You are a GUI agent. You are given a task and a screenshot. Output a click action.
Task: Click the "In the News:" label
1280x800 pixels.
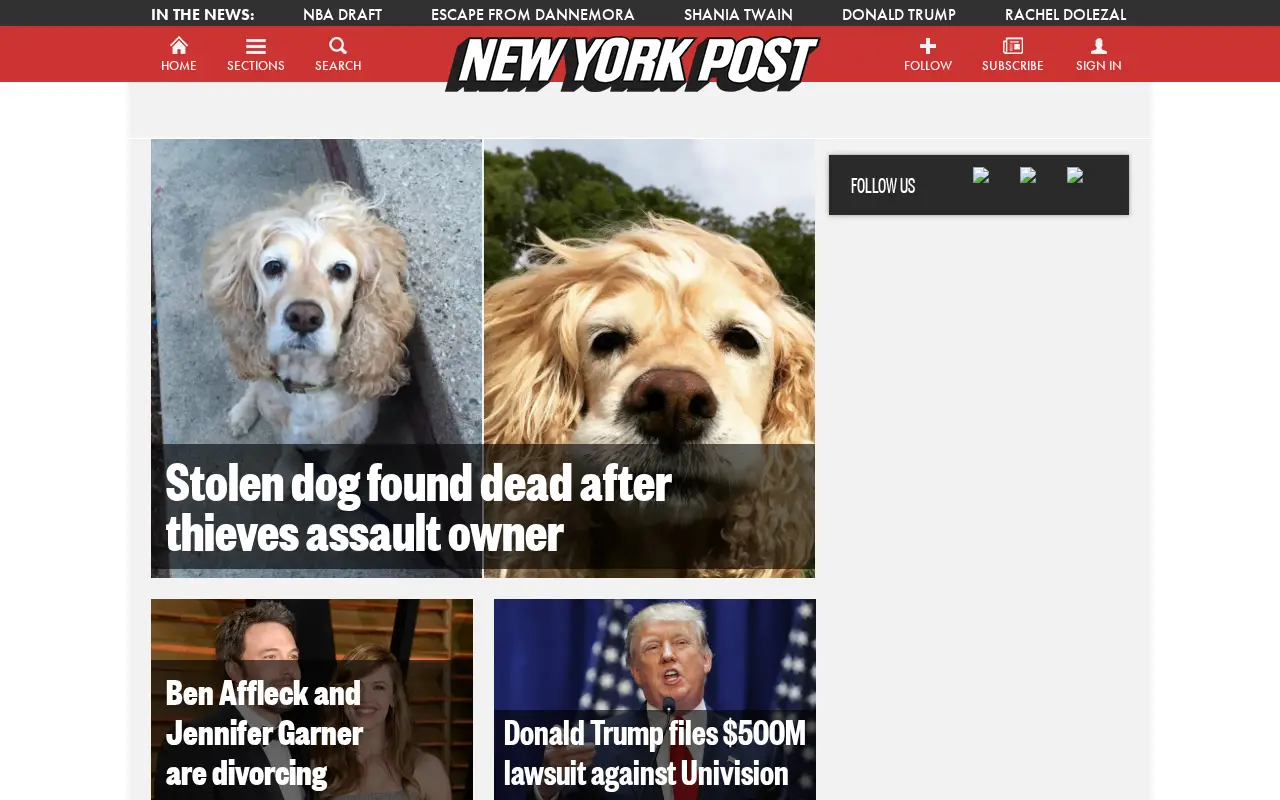tap(203, 14)
